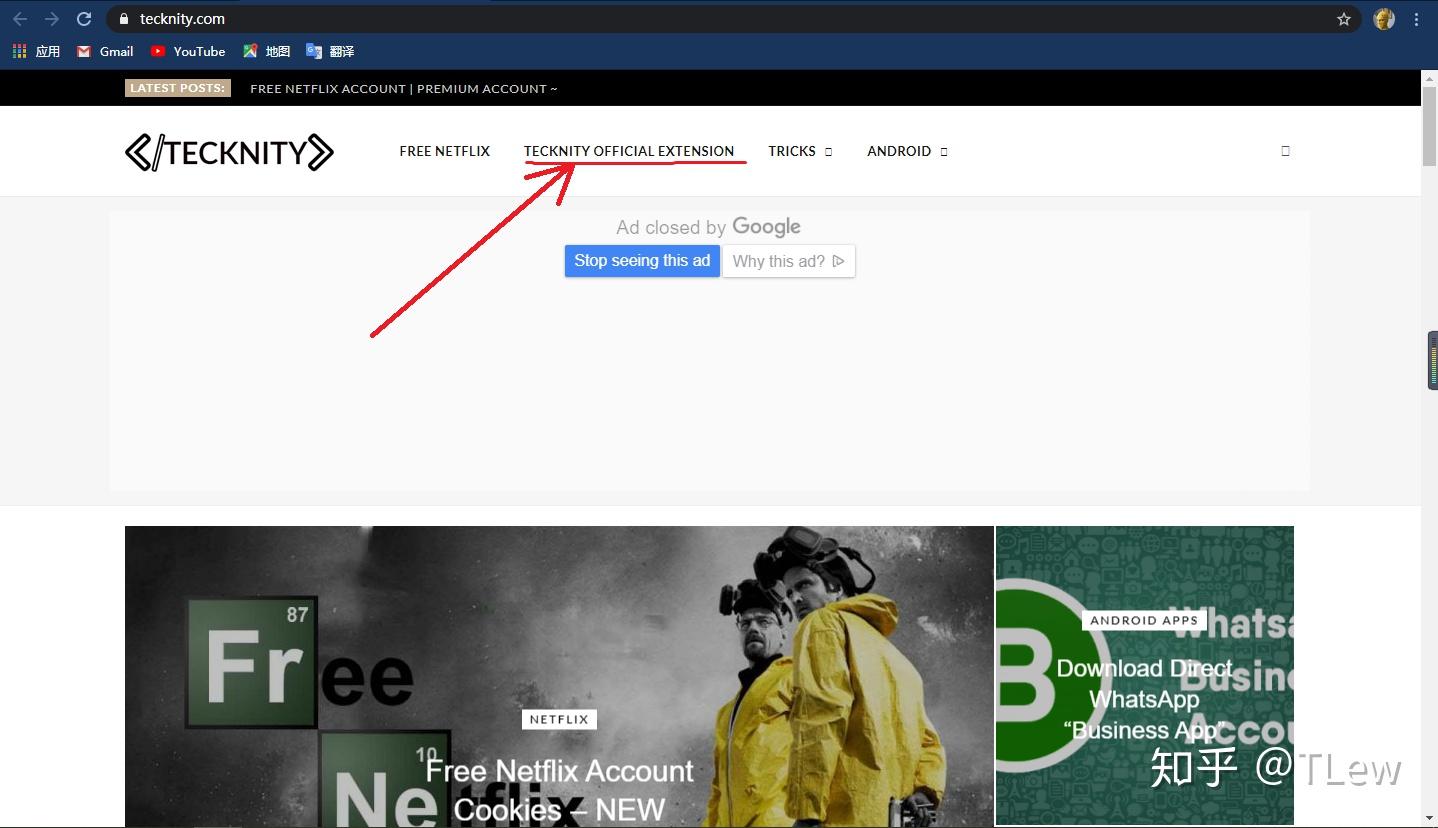Open the Breaking Bad featured image
The height and width of the screenshot is (828, 1438).
[559, 676]
